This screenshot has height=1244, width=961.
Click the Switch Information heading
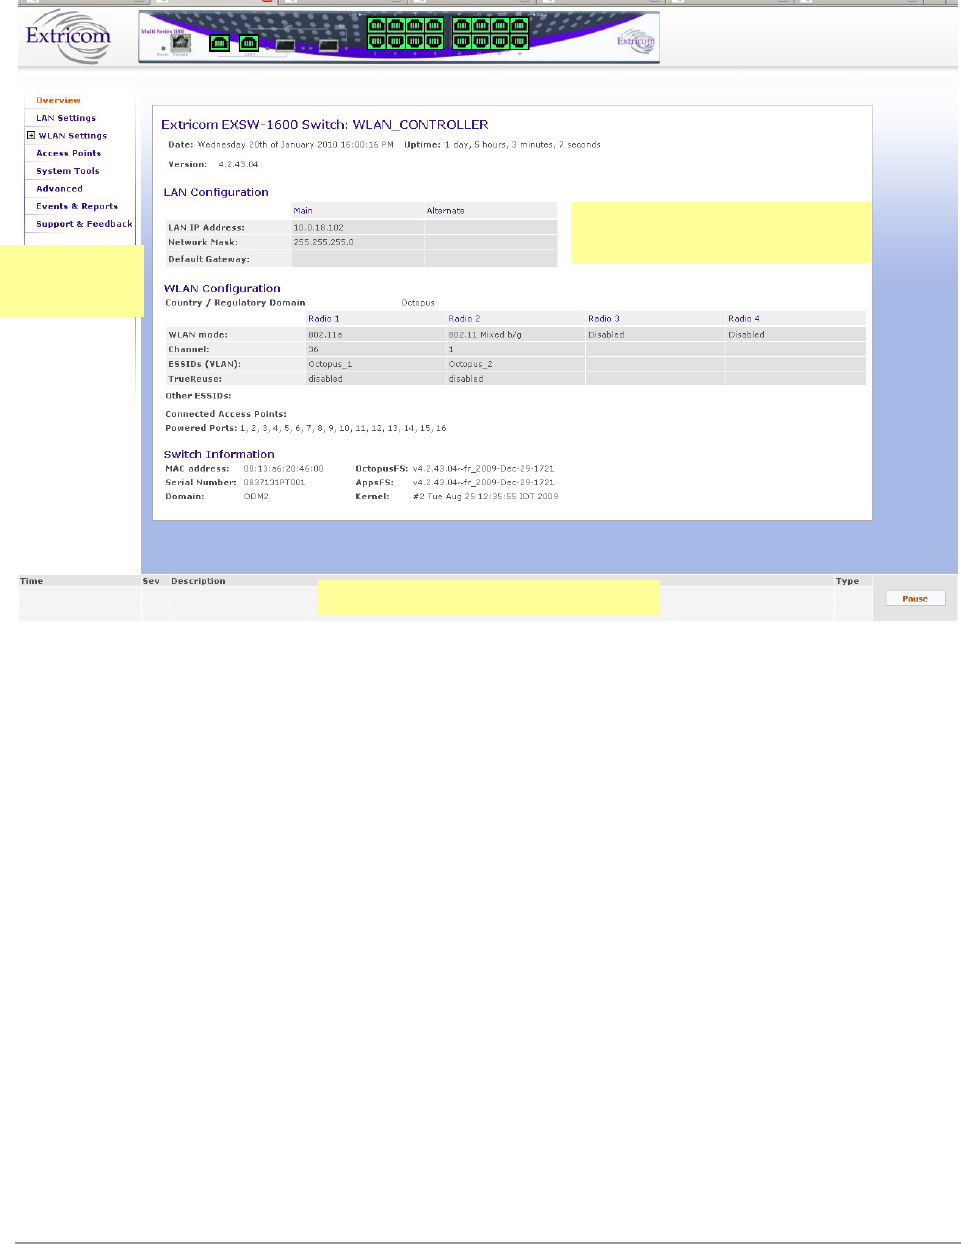pyautogui.click(x=219, y=454)
